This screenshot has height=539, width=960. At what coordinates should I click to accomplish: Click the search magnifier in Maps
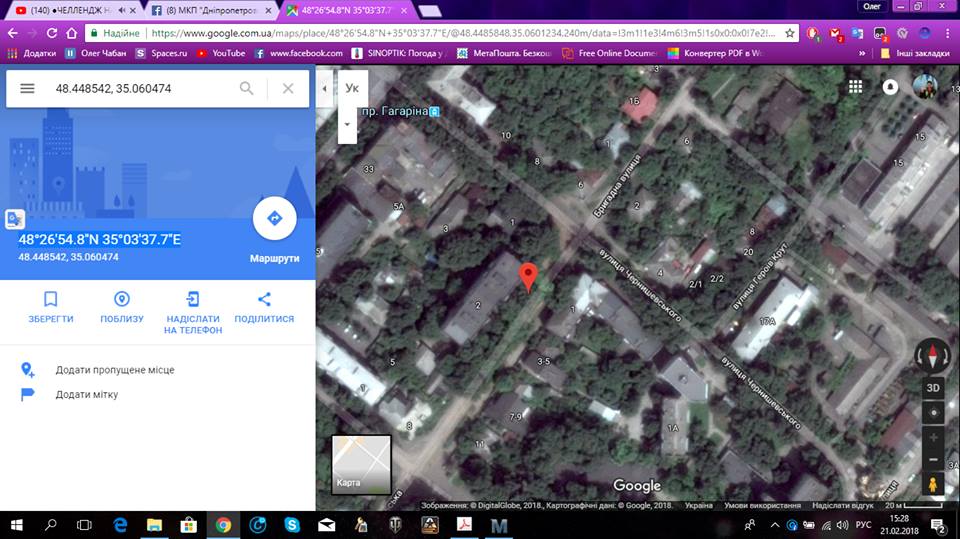point(246,89)
